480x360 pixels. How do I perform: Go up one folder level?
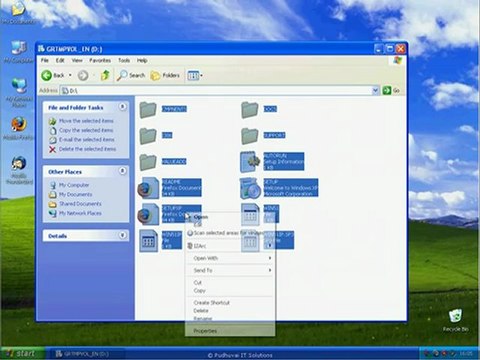point(105,75)
